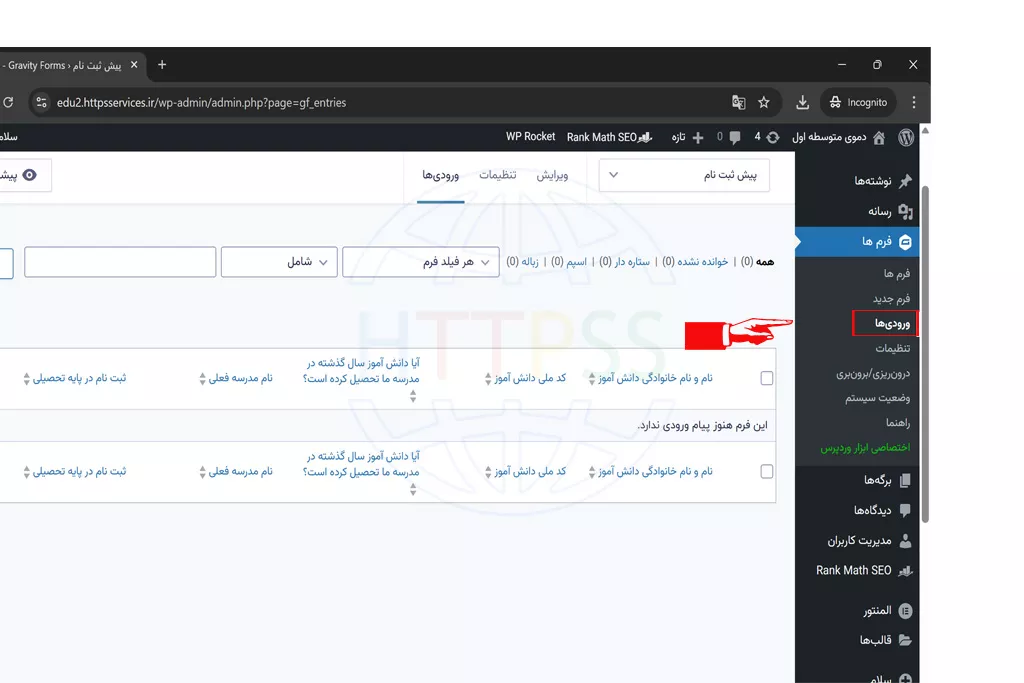1024x683 pixels.
Task: Expand the شامل operator dropdown
Action: pyautogui.click(x=279, y=262)
